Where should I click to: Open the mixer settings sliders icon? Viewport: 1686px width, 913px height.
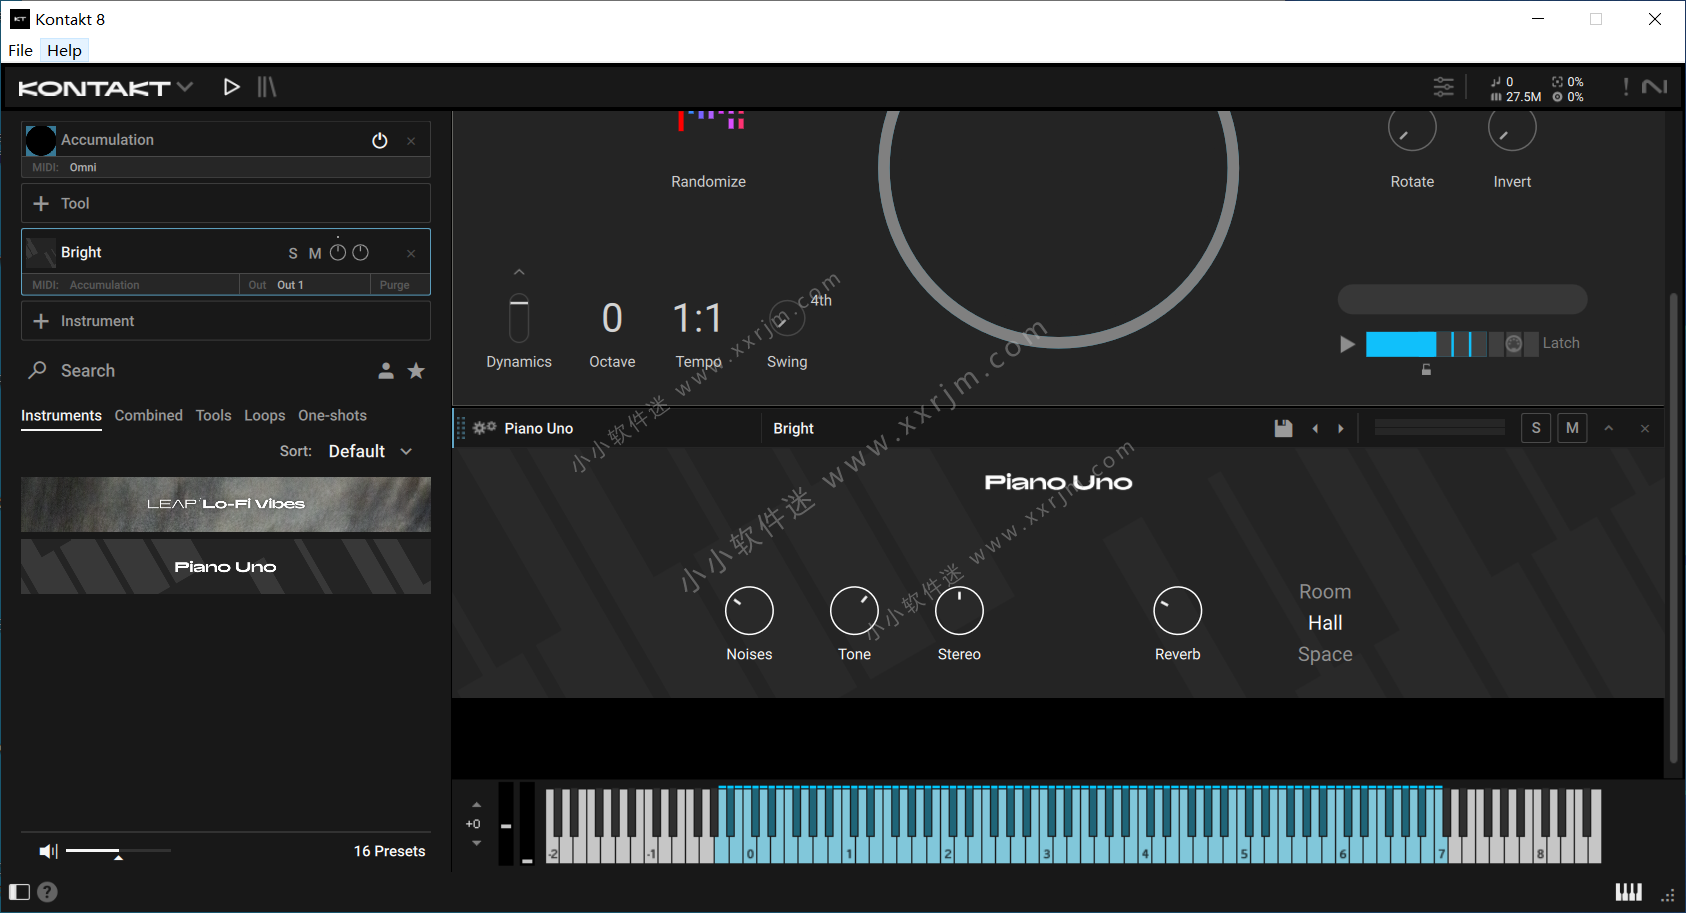click(1443, 87)
